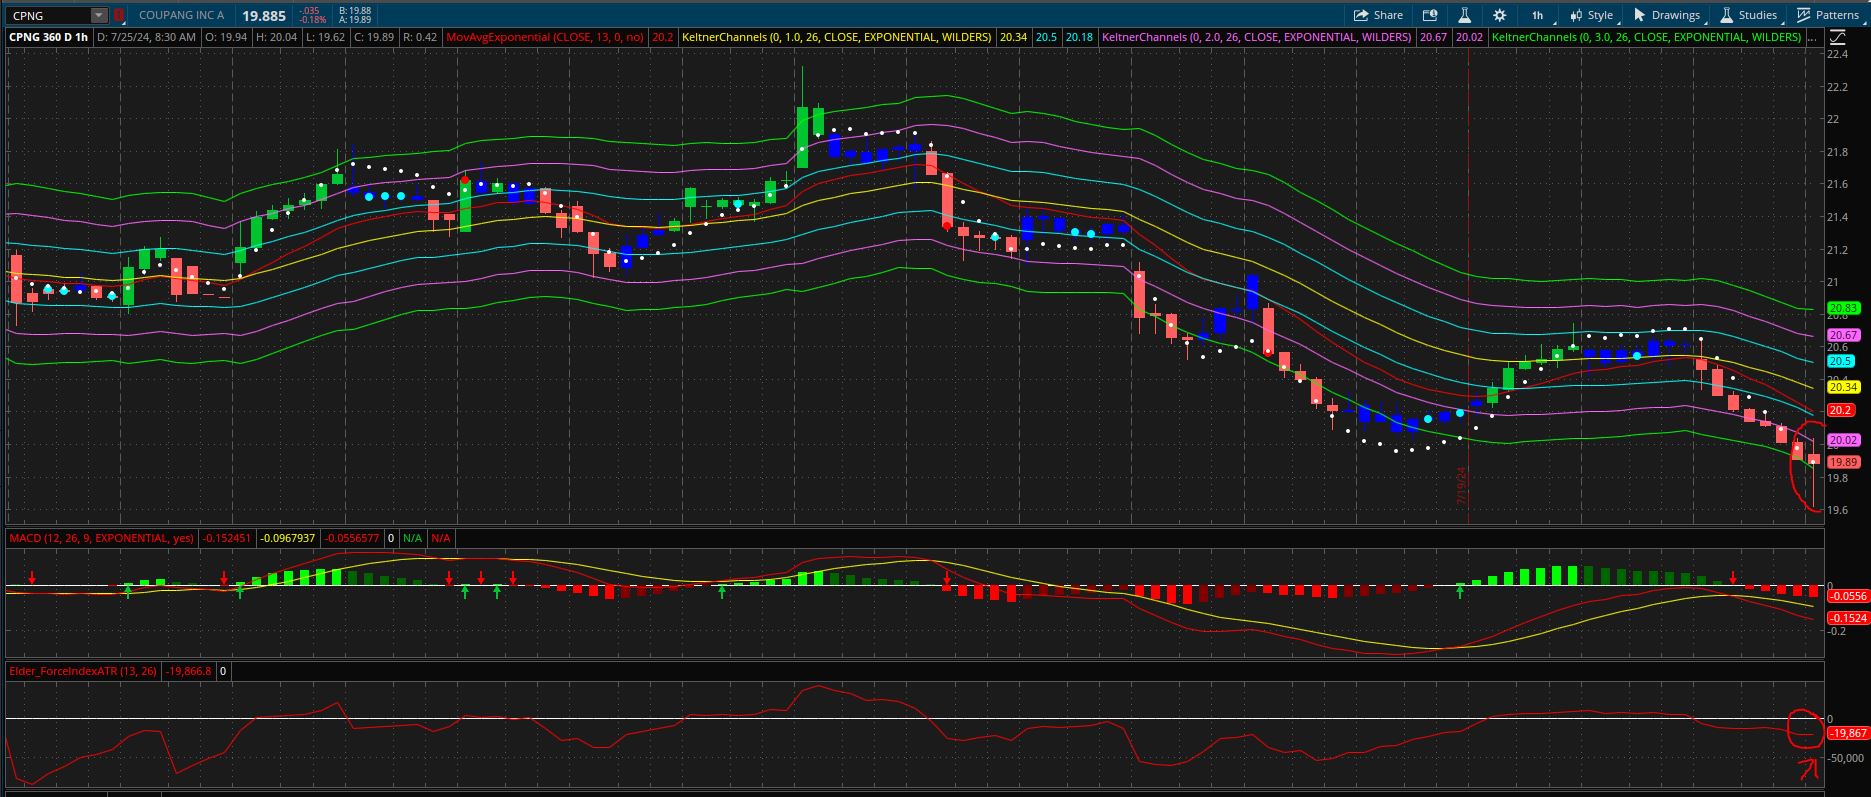
Task: Click the O: 19.94 open value
Action: click(x=225, y=37)
